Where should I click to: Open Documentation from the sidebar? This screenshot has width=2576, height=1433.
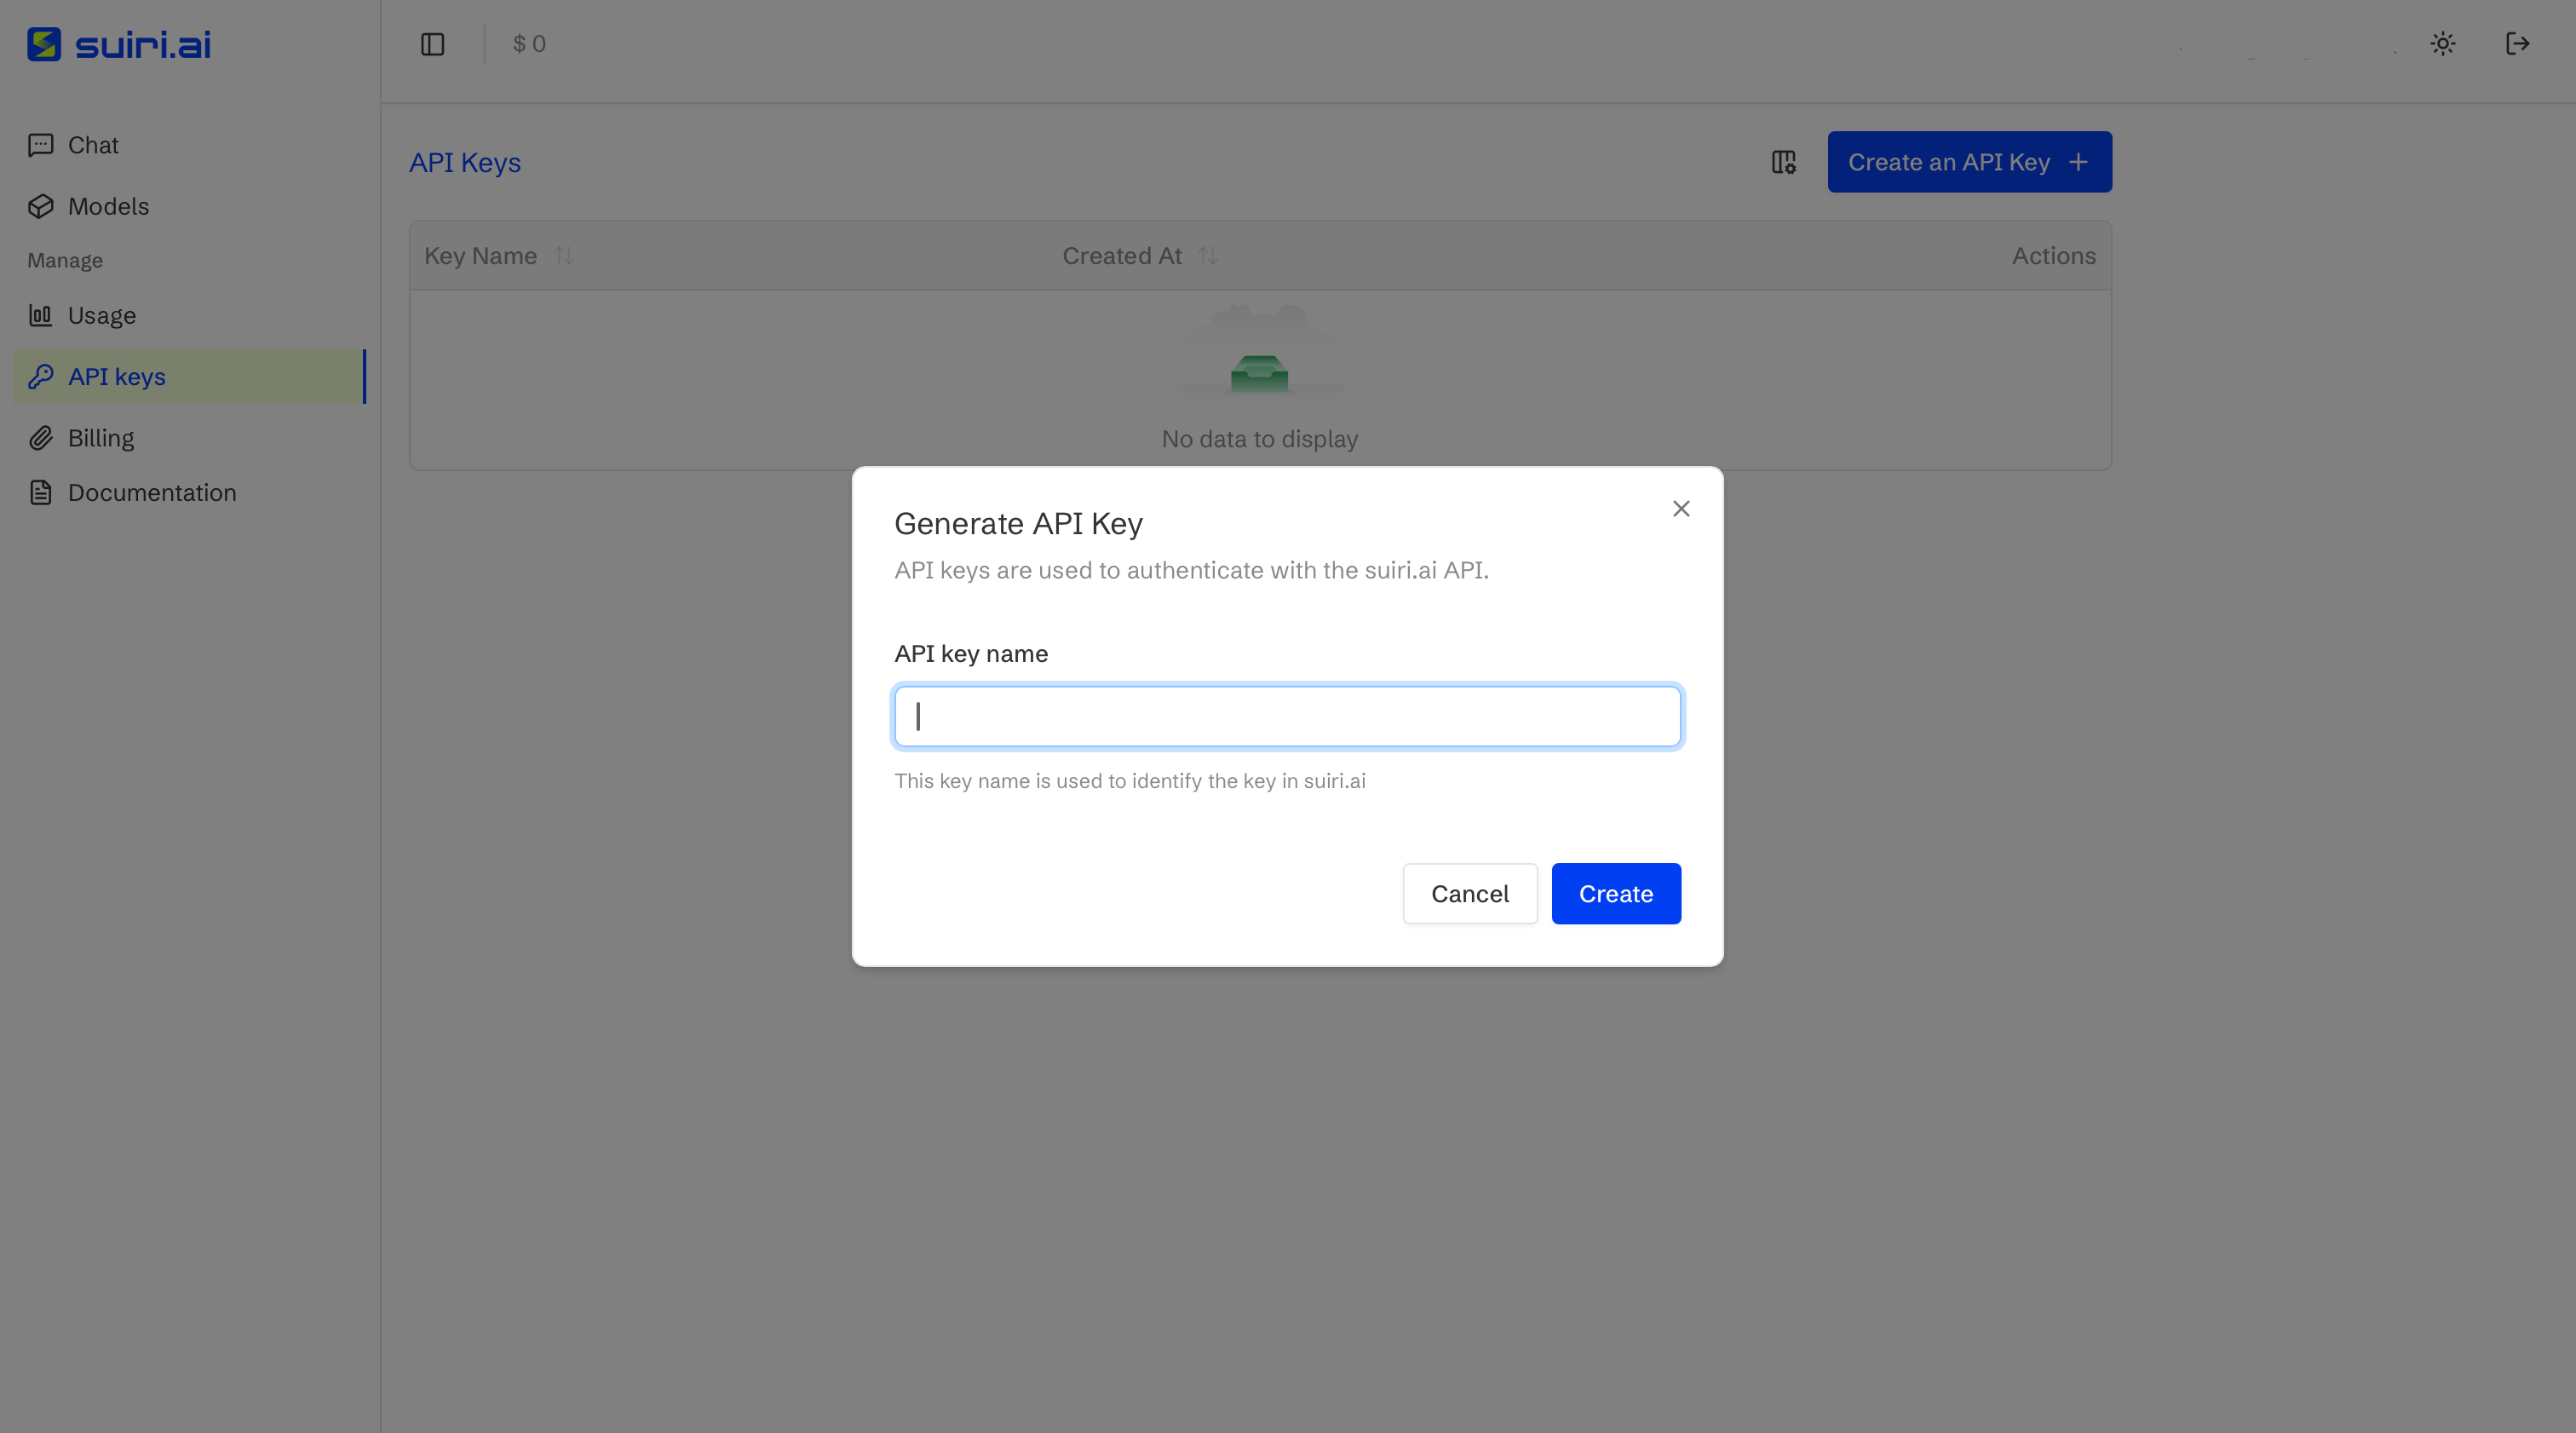(190, 493)
